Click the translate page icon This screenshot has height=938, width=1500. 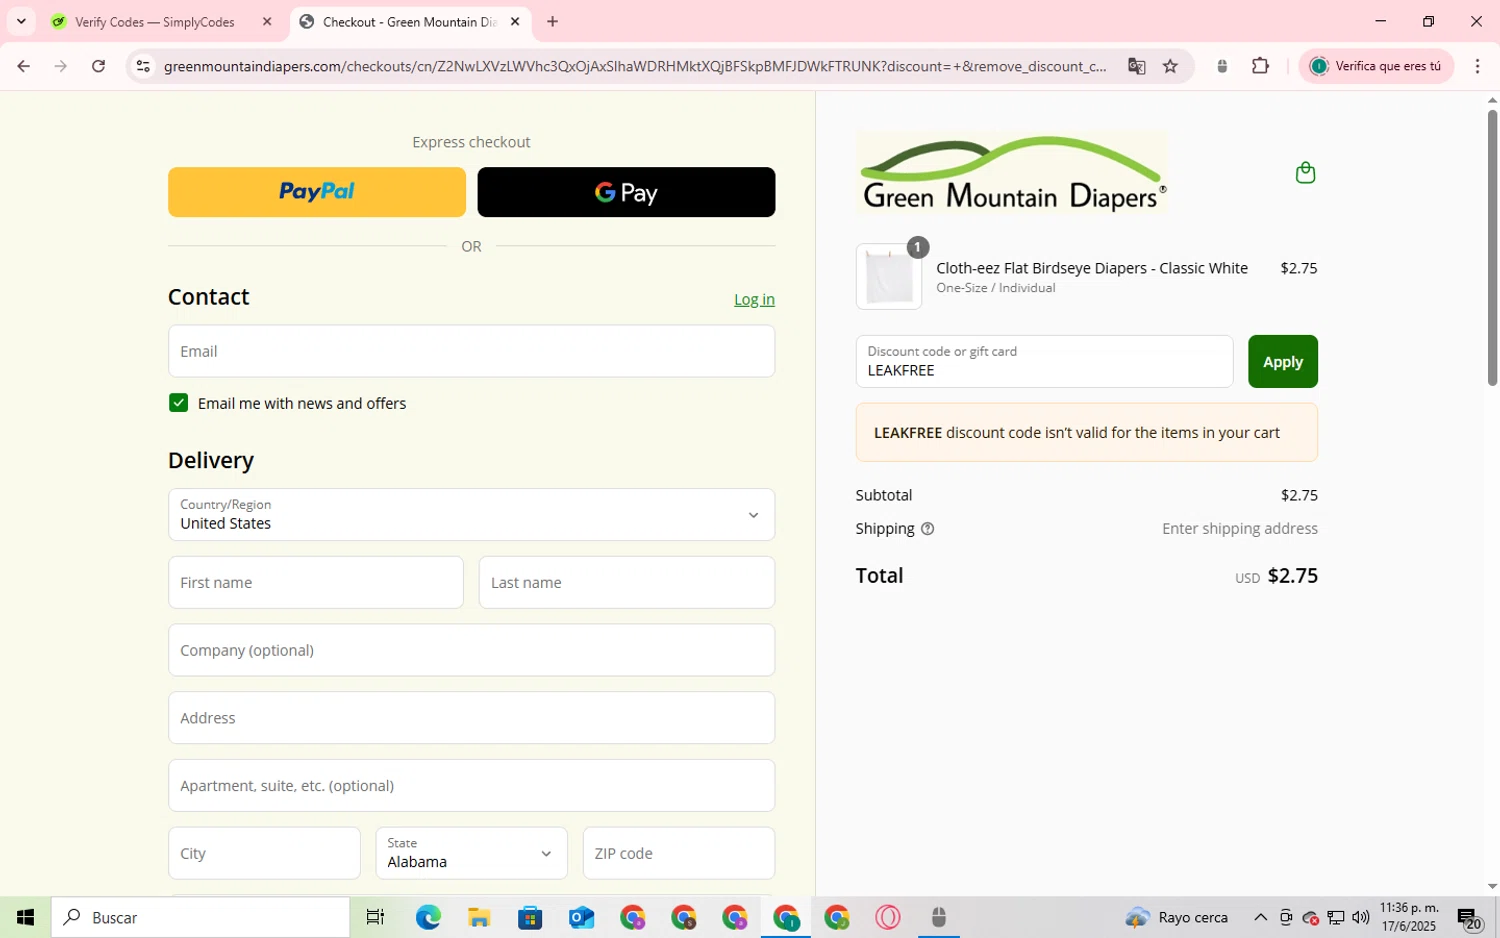click(x=1136, y=66)
